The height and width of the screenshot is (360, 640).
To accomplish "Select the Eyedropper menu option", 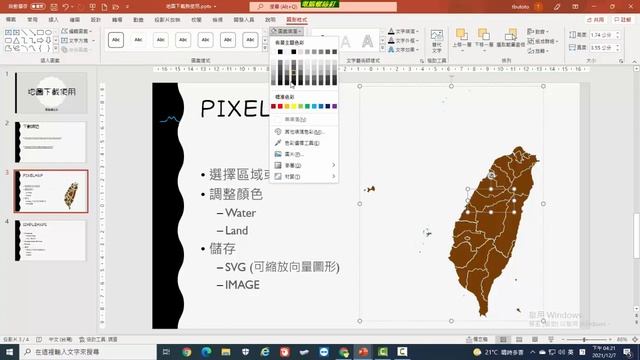I will click(x=304, y=143).
